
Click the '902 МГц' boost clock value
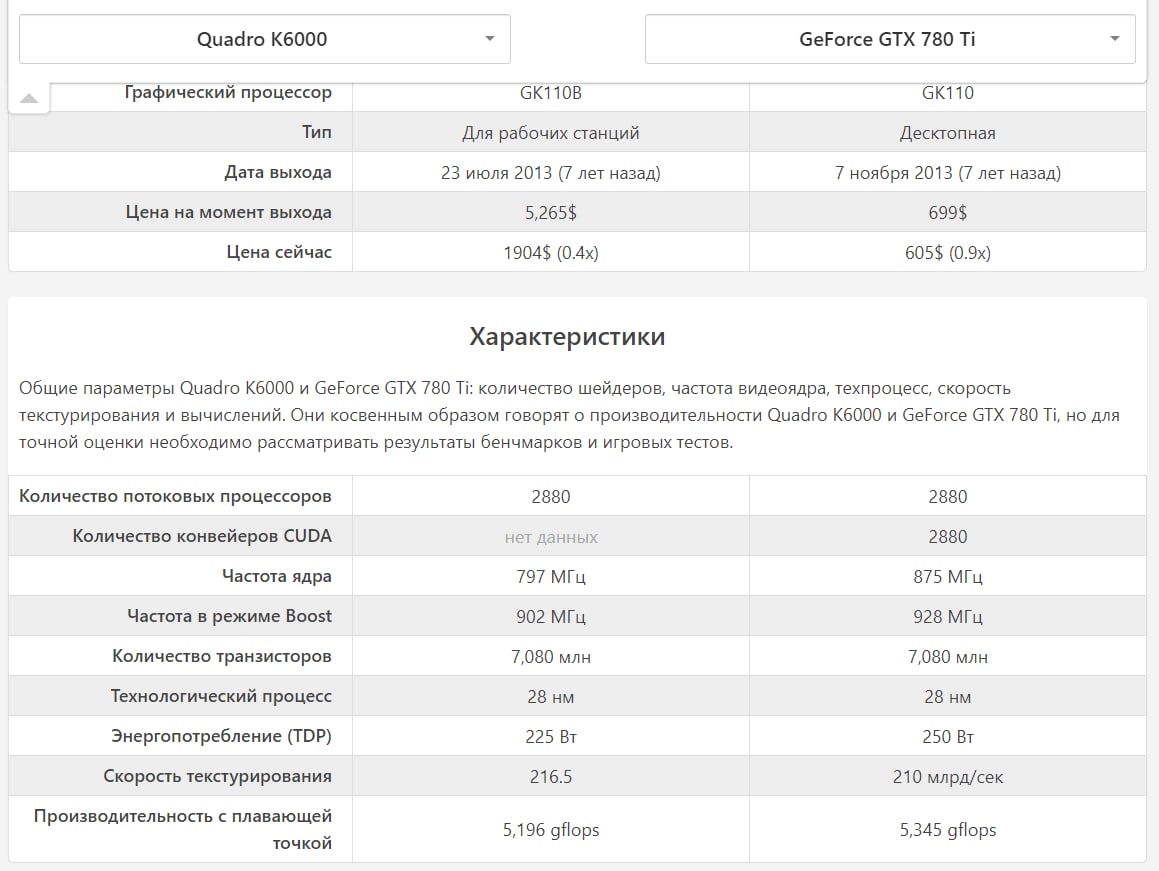(551, 617)
